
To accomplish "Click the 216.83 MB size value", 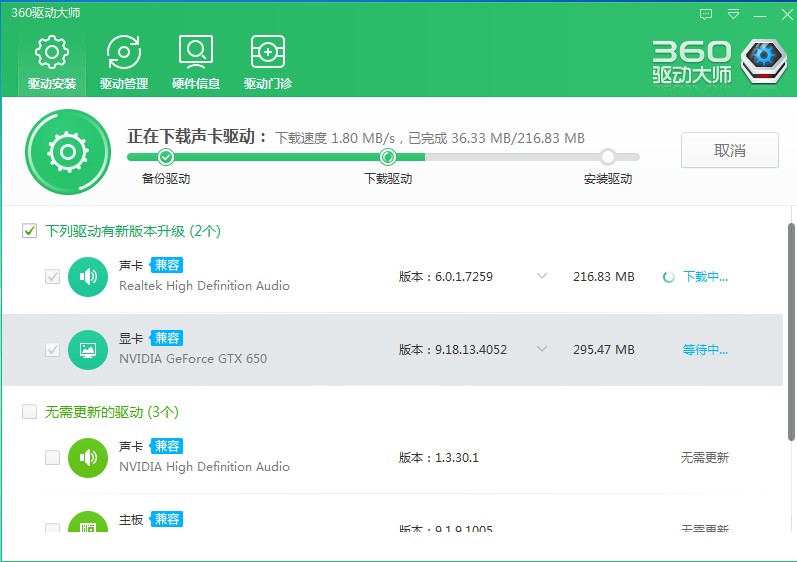I will coord(604,276).
